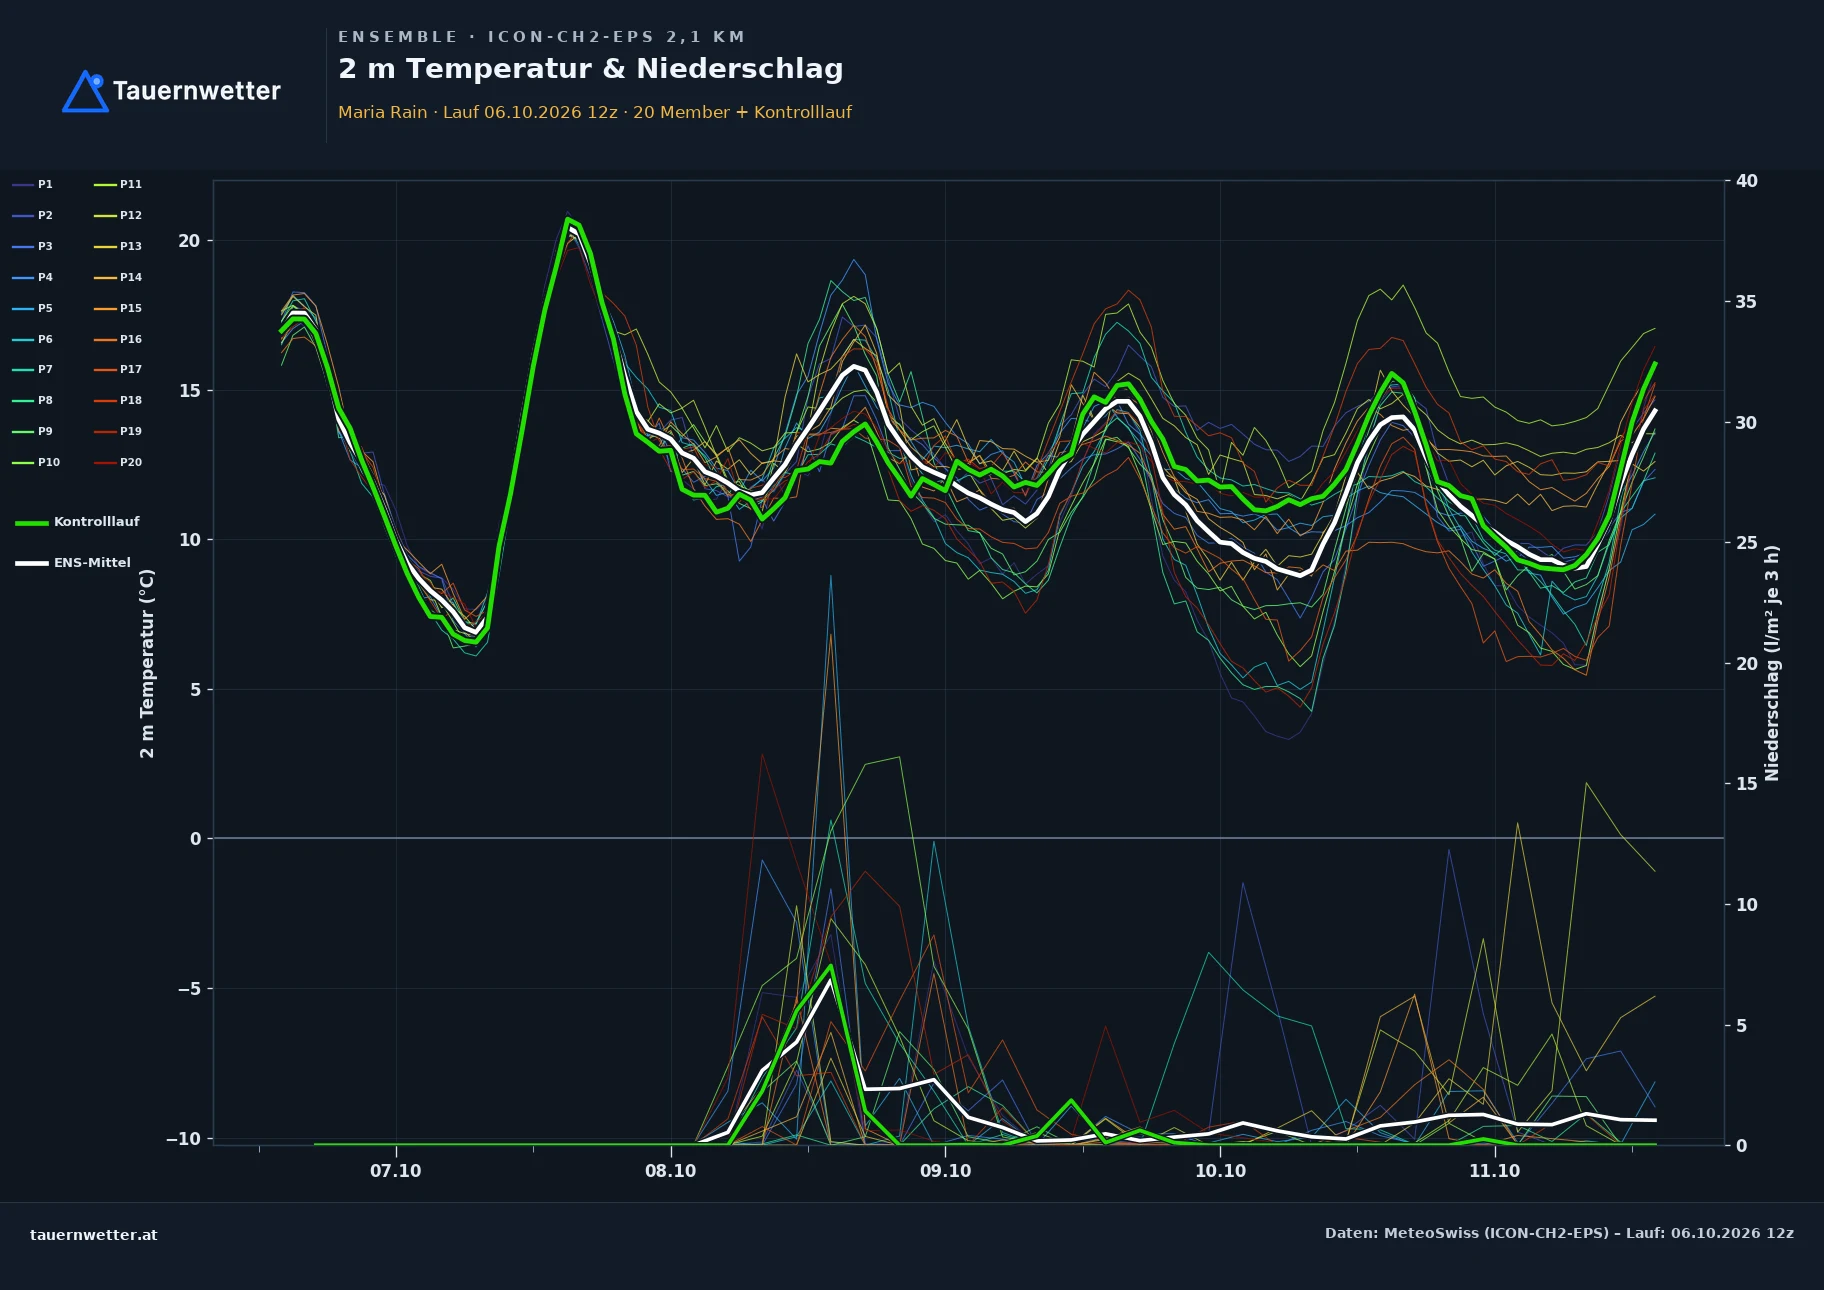This screenshot has width=1824, height=1290.
Task: Click legend entry P9
Action: click(33, 431)
